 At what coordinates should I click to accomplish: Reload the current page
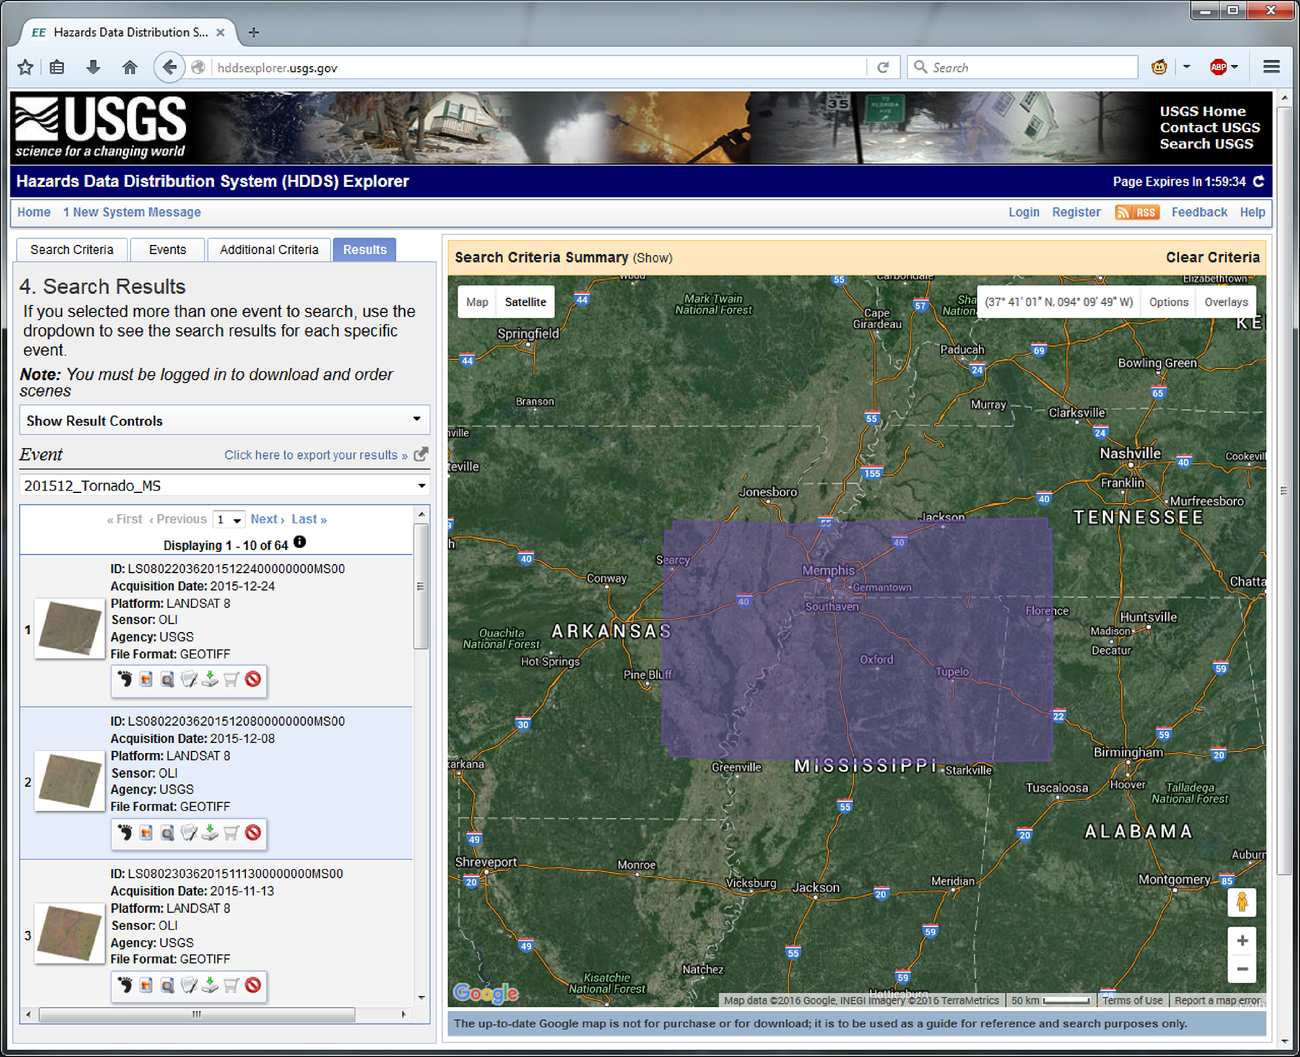coord(883,67)
